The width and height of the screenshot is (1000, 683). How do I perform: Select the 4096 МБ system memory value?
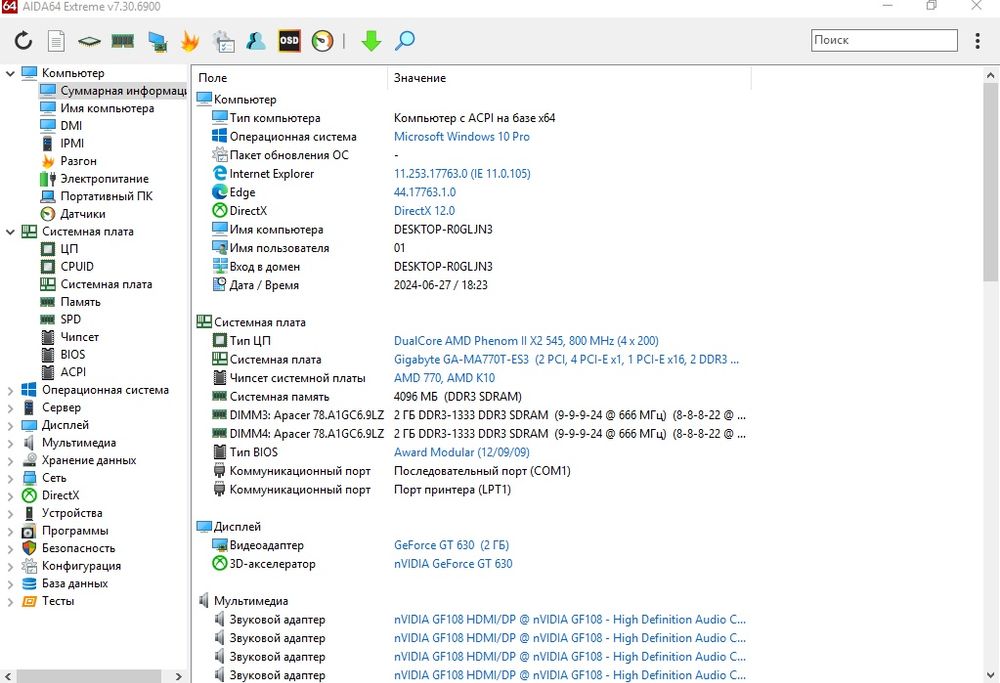tap(458, 396)
